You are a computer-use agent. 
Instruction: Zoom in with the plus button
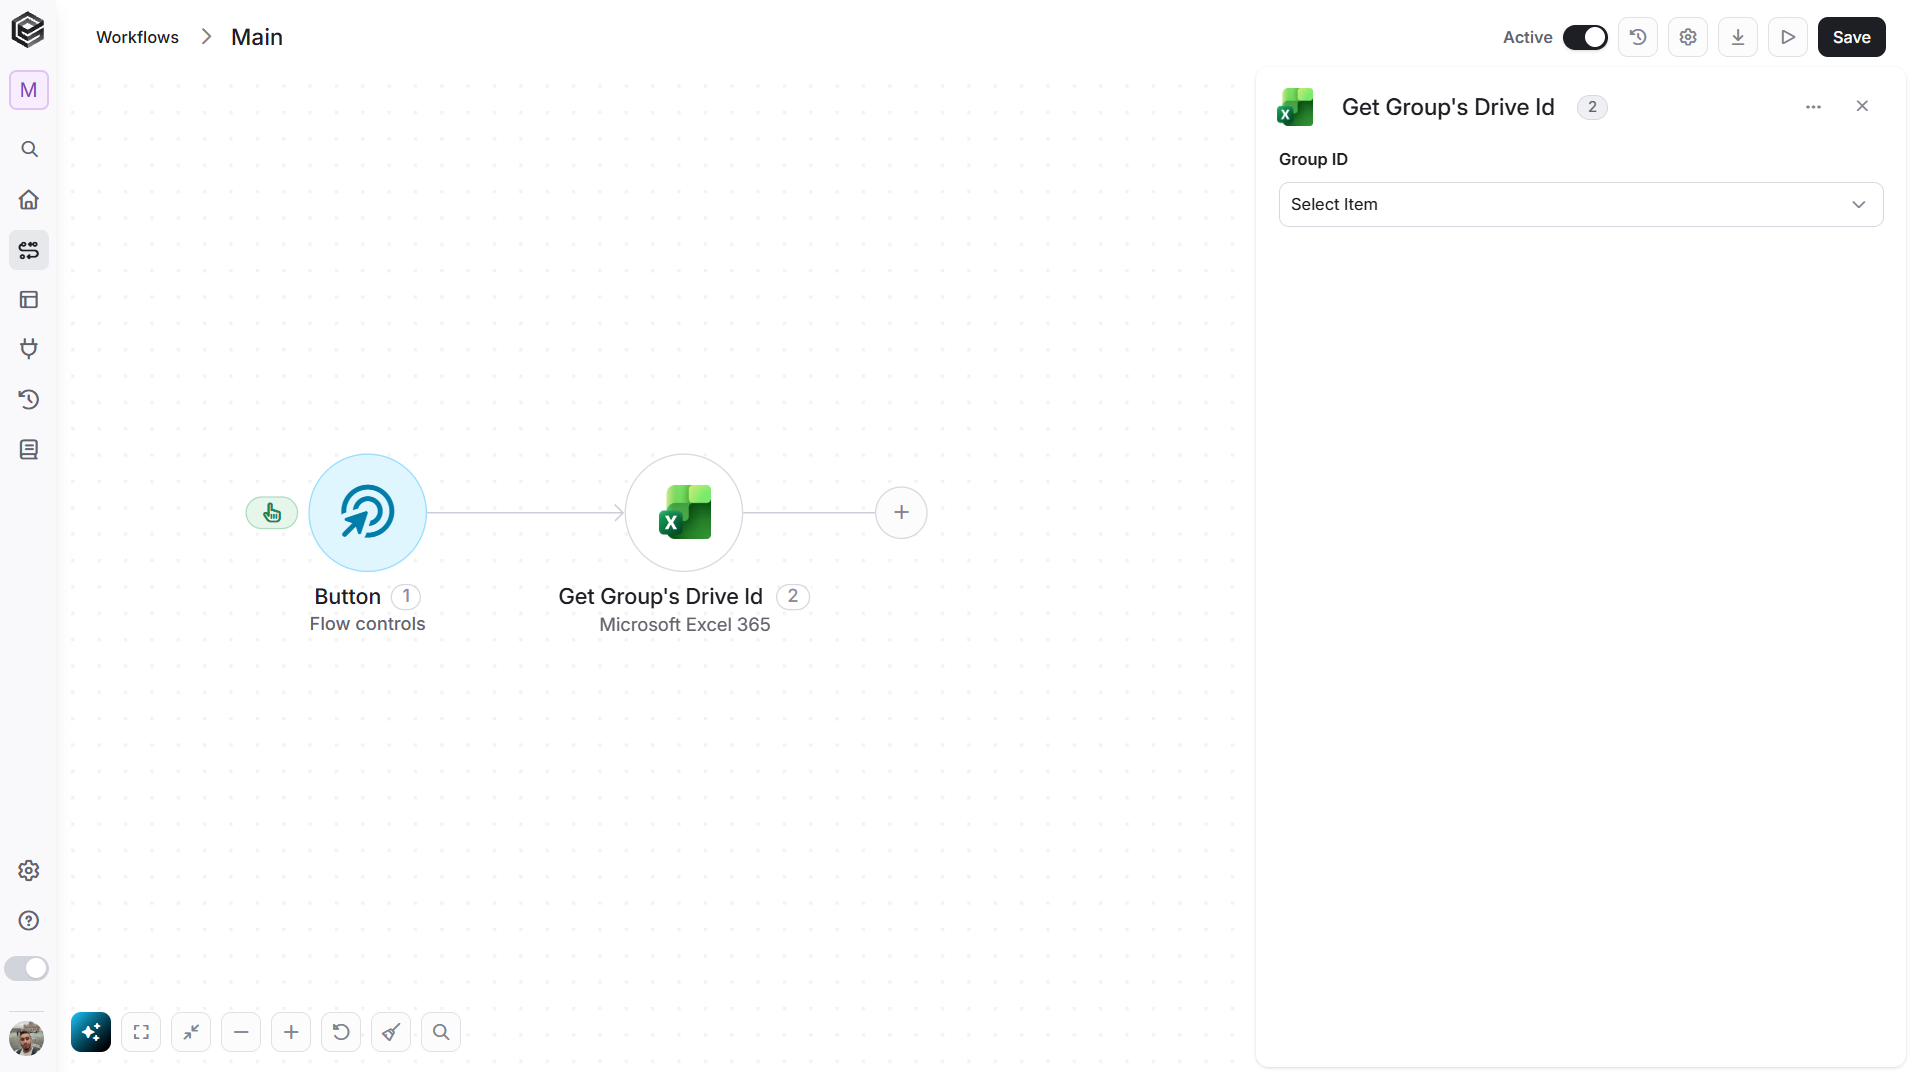coord(291,1032)
